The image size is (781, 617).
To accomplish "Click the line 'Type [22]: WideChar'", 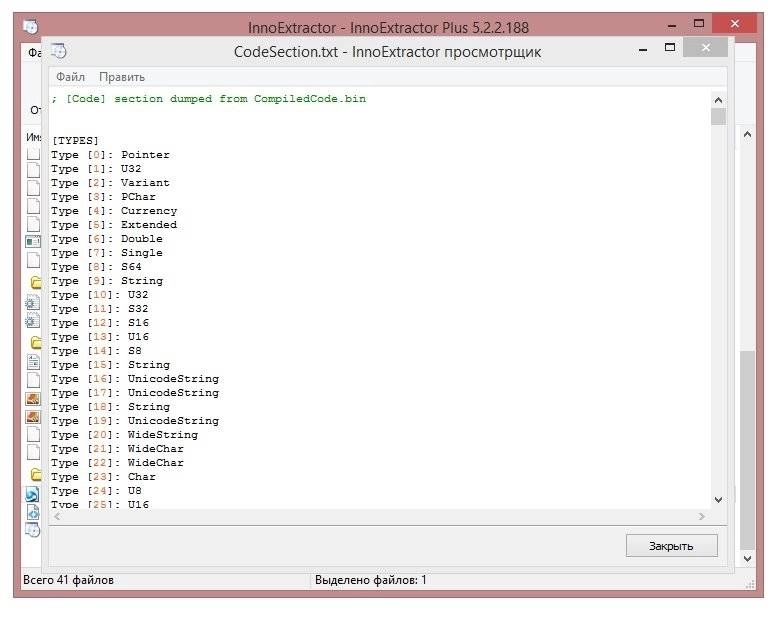I will (x=117, y=462).
